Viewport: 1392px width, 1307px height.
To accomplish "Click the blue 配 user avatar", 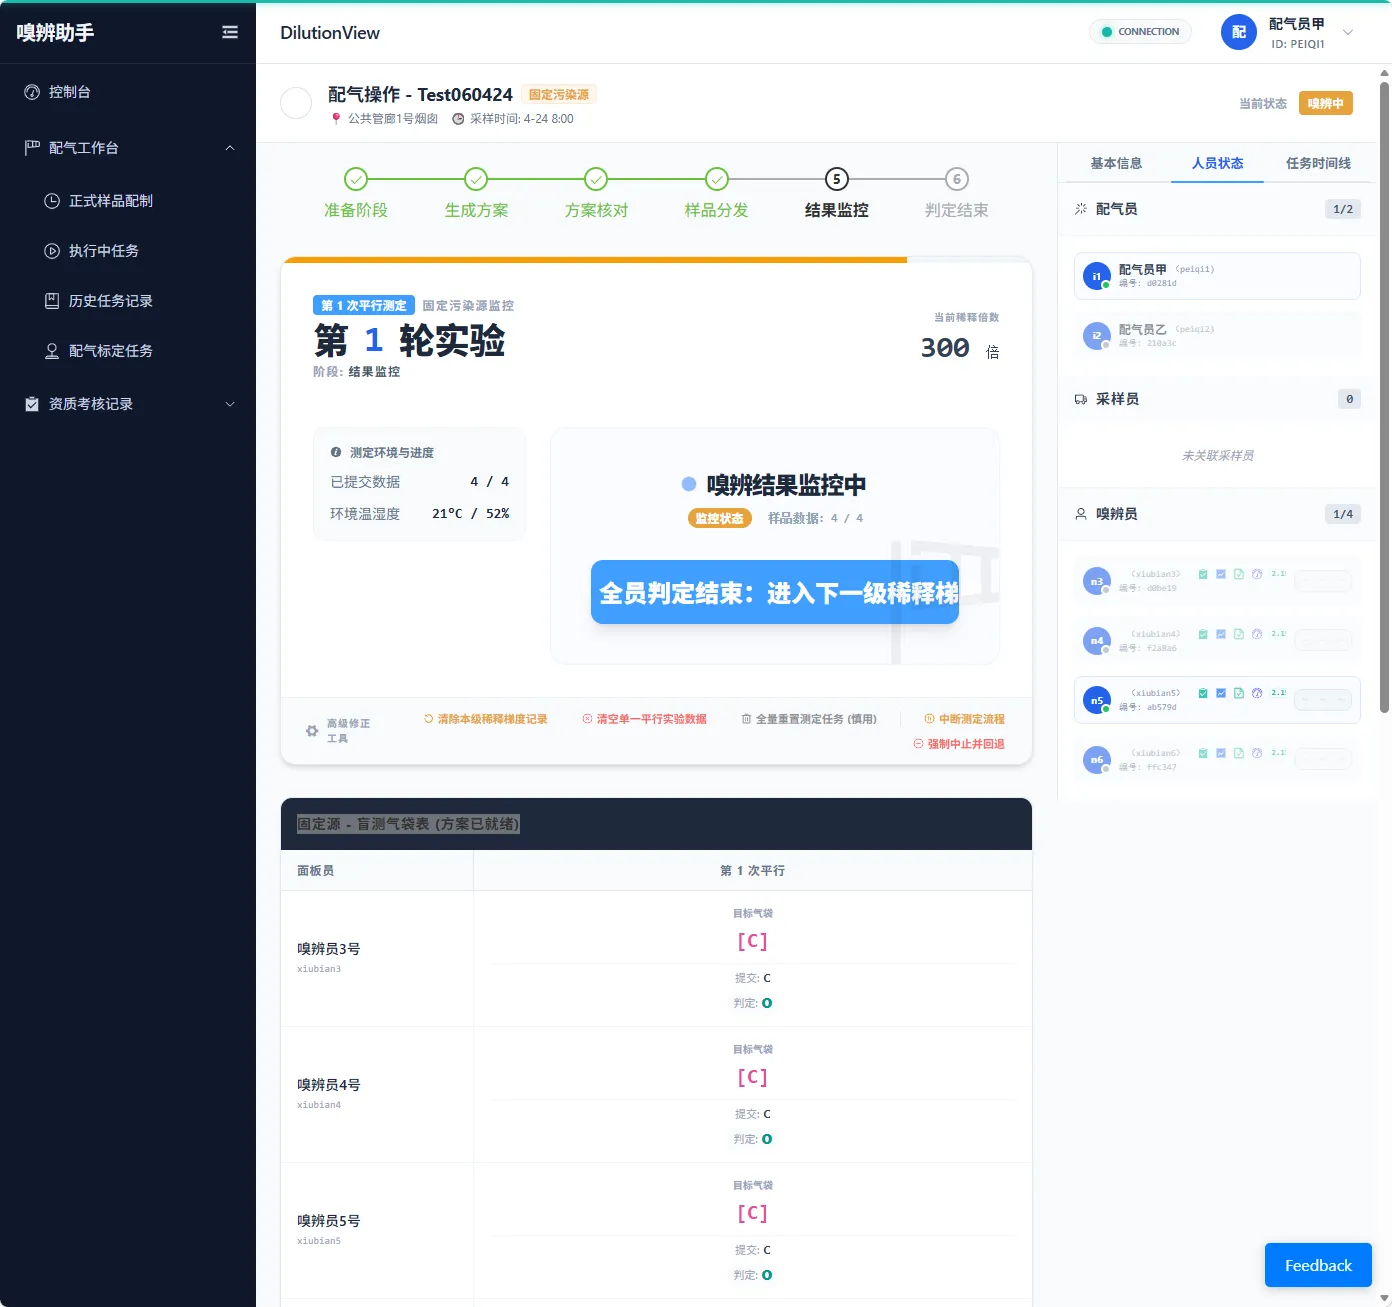I will 1239,32.
